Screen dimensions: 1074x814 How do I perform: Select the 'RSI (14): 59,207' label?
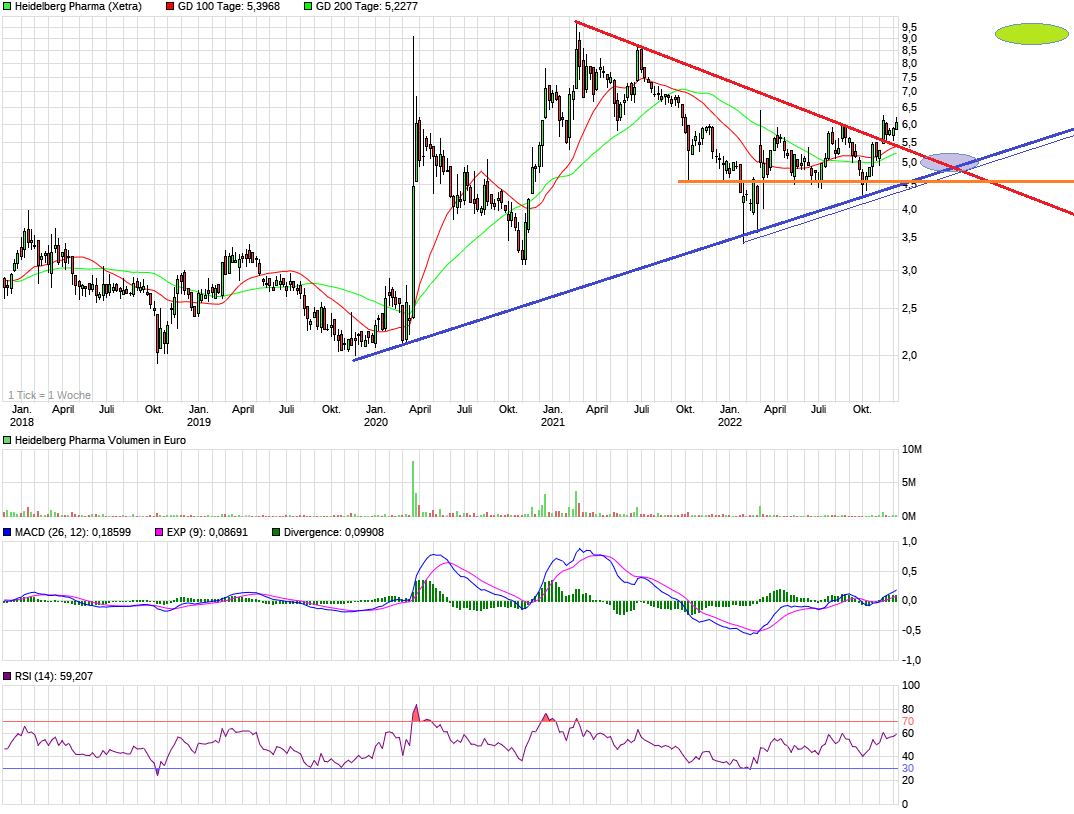click(53, 676)
